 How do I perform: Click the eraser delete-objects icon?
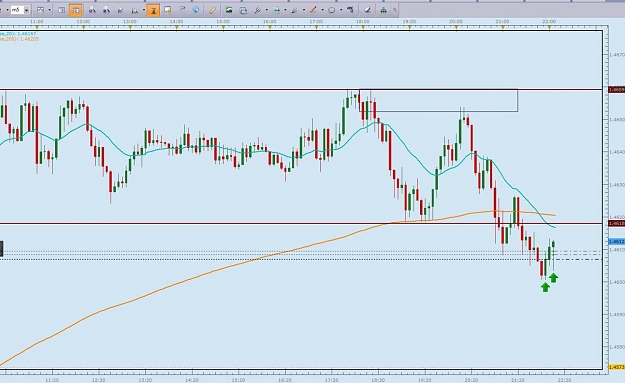coord(367,10)
